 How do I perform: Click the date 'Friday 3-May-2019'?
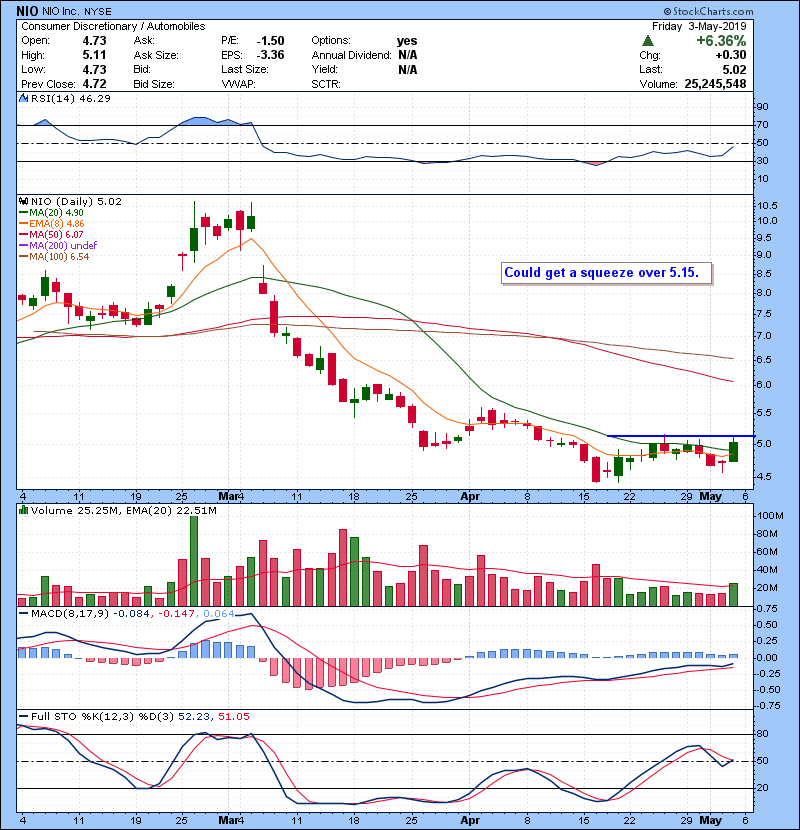(x=699, y=26)
